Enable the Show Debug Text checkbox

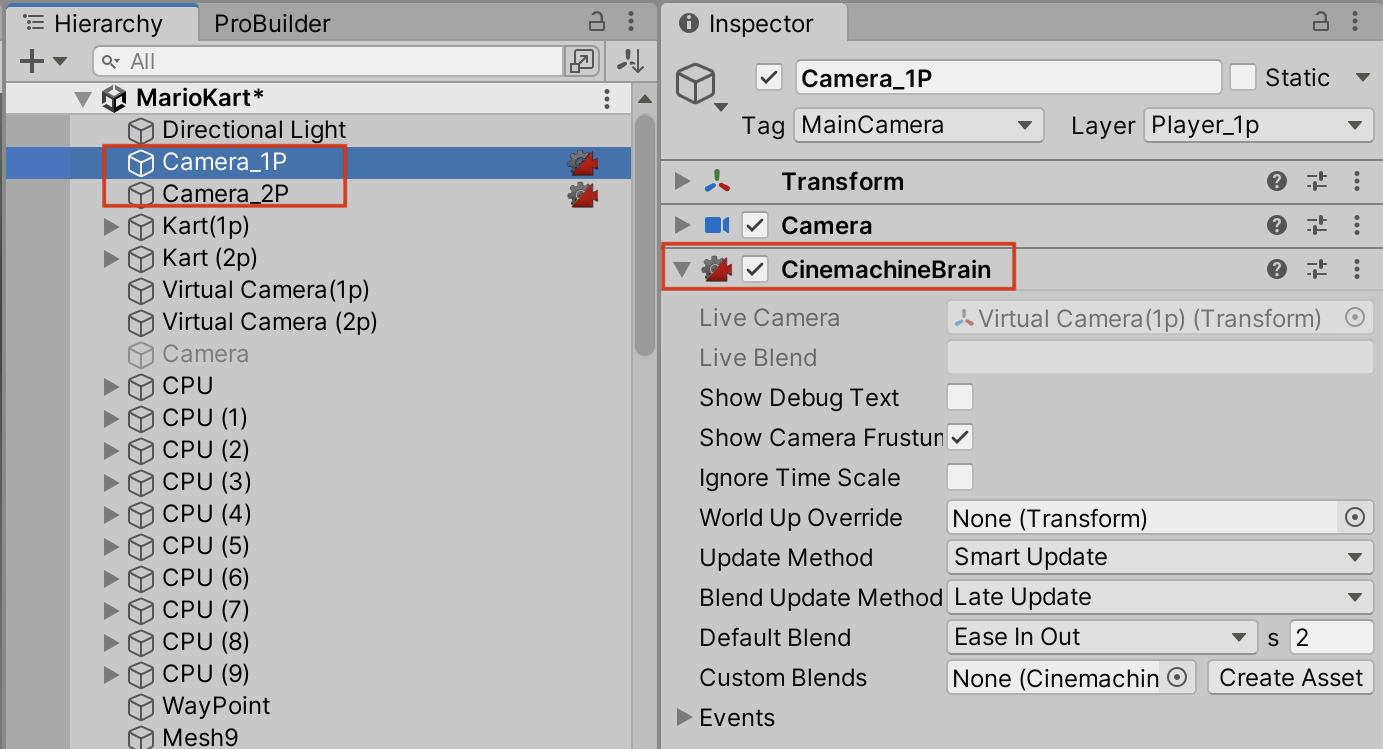pos(959,397)
